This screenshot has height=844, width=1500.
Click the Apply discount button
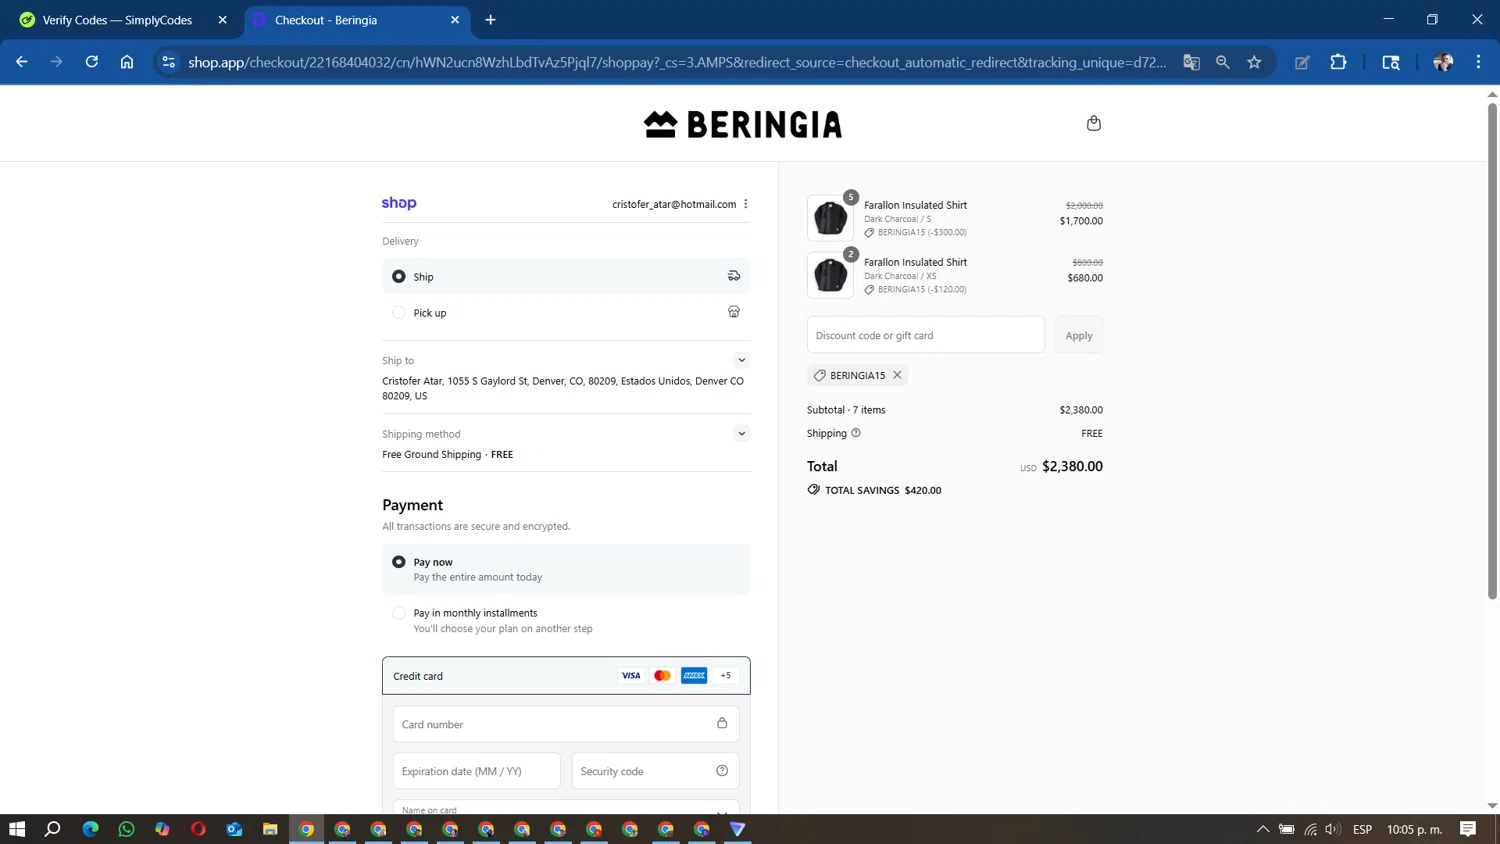pos(1079,335)
